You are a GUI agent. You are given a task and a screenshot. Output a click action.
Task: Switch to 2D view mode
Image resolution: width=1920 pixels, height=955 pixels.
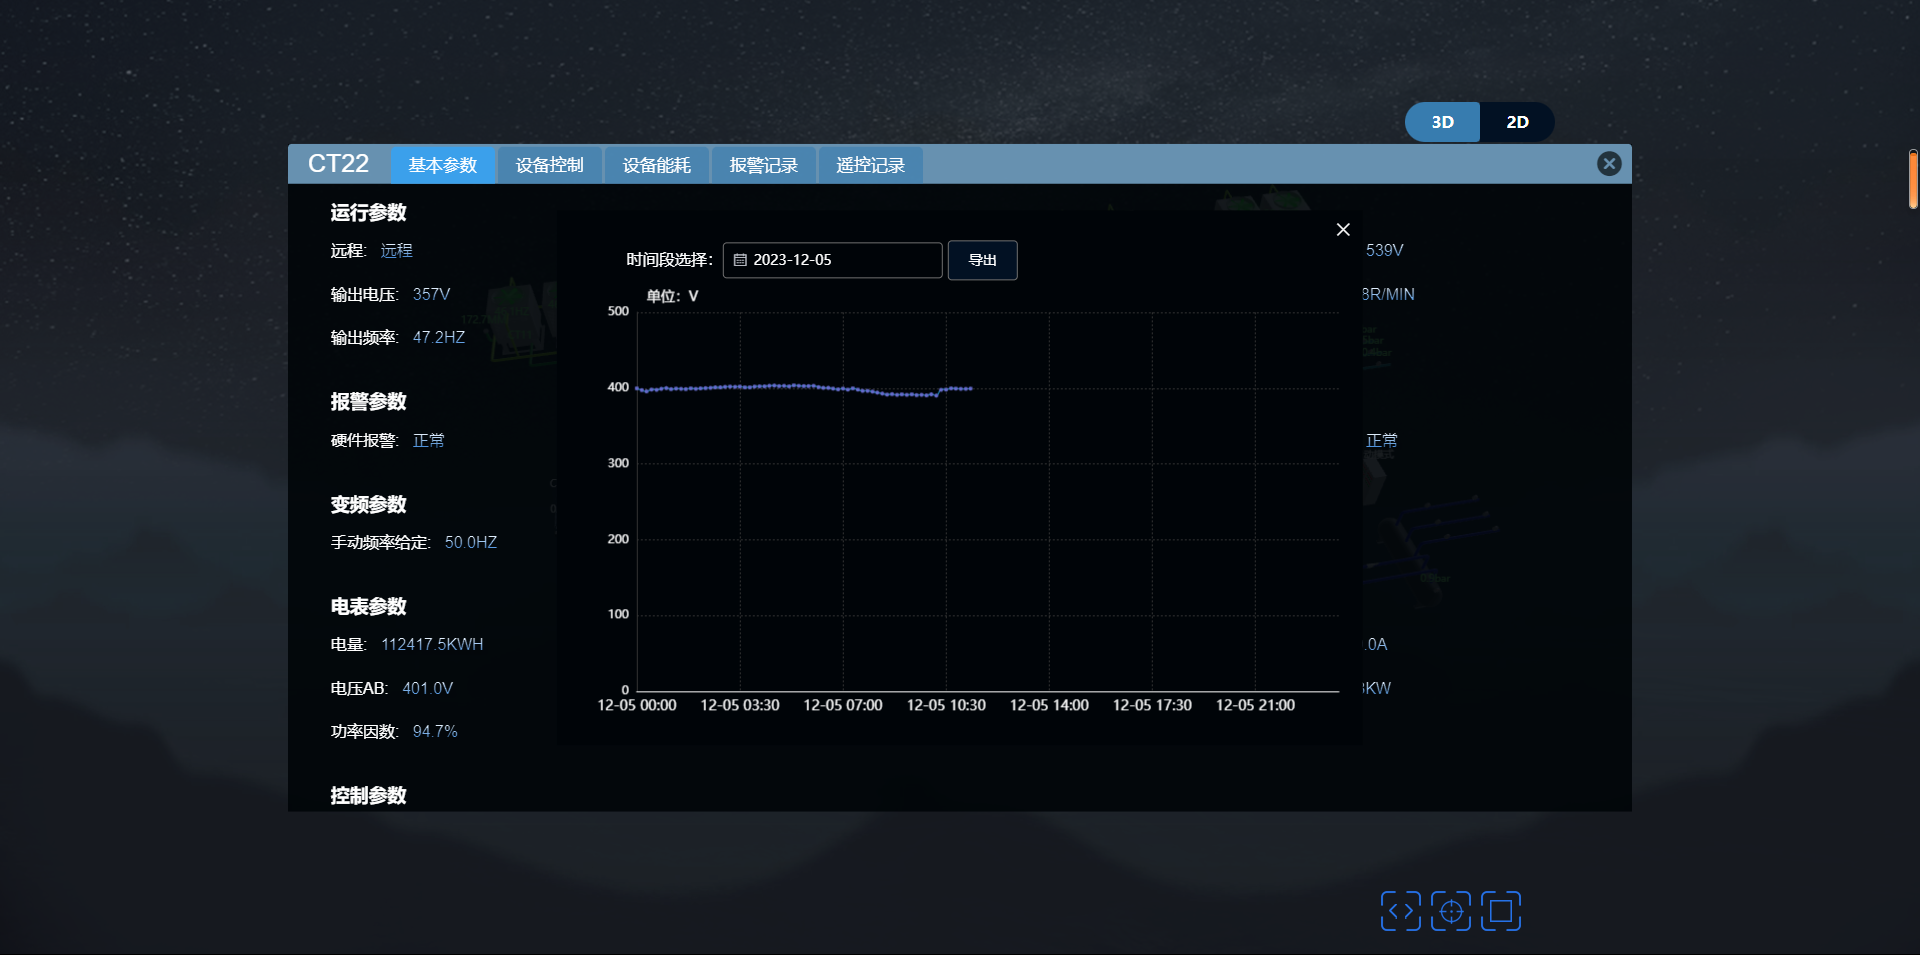1517,122
